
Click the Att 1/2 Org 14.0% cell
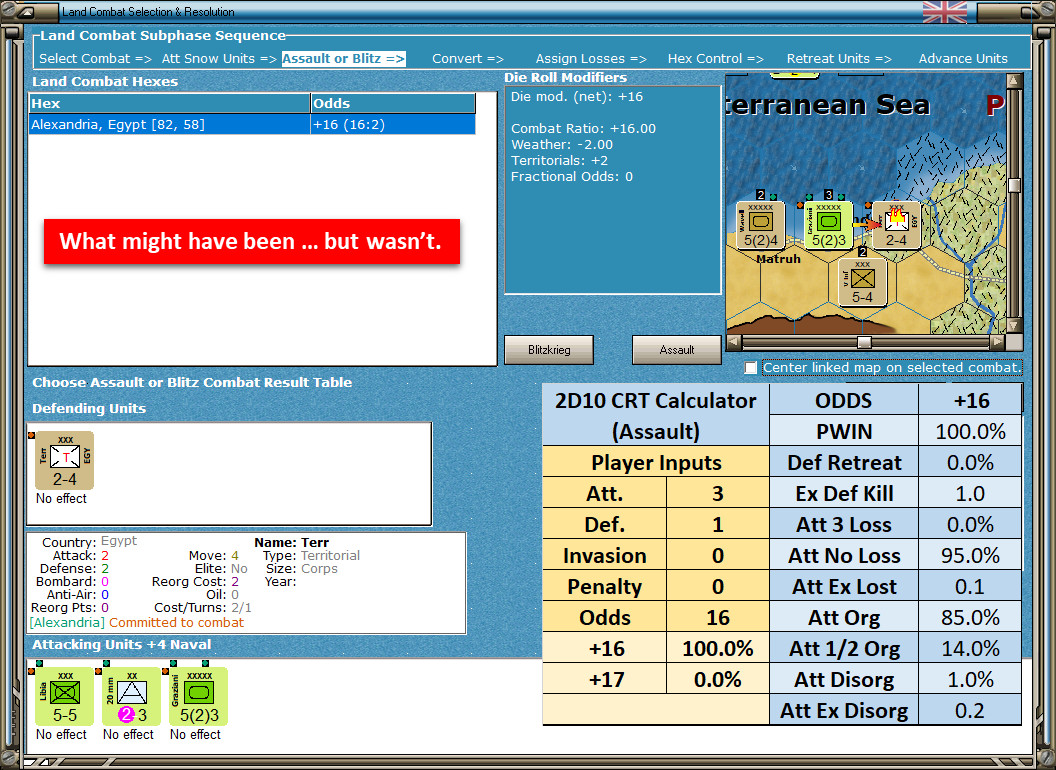click(970, 649)
